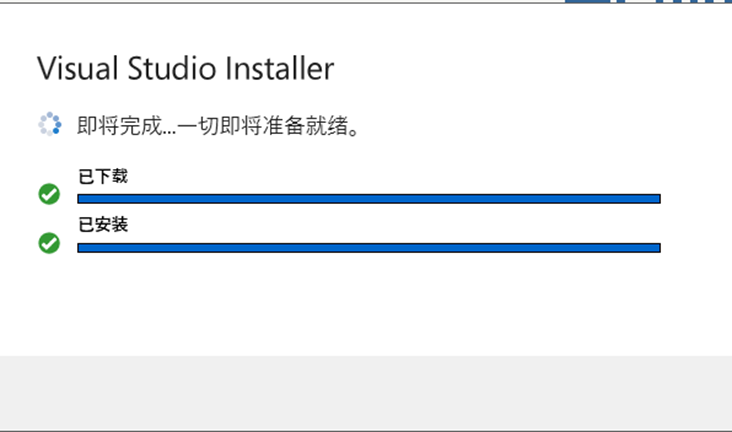732x432 pixels.
Task: Click the 载 character in 已下载 label
Action: point(120,177)
